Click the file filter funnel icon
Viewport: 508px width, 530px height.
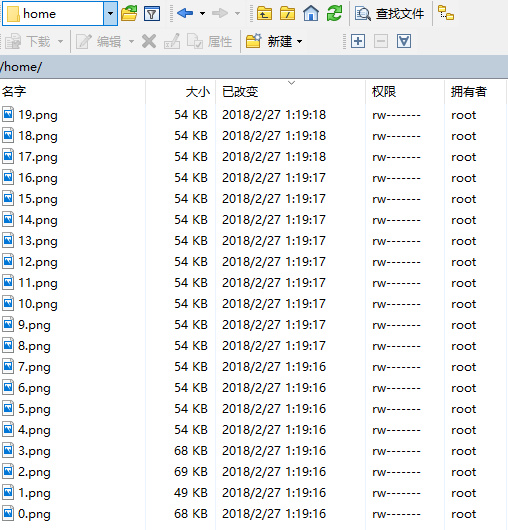[152, 14]
